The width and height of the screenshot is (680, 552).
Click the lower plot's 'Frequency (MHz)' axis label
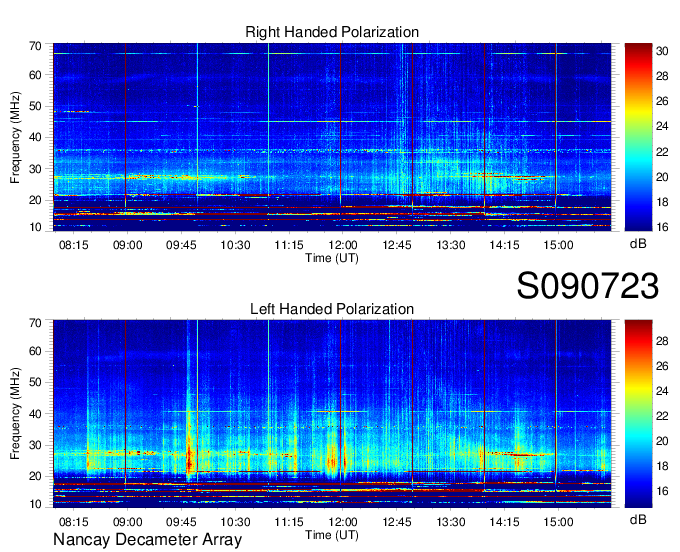[15, 414]
